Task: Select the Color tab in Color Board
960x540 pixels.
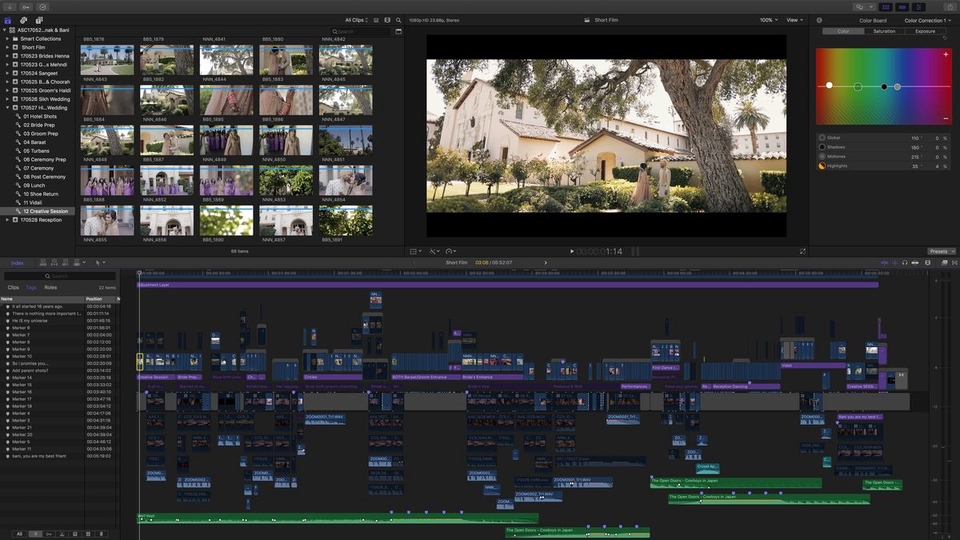Action: click(x=843, y=31)
